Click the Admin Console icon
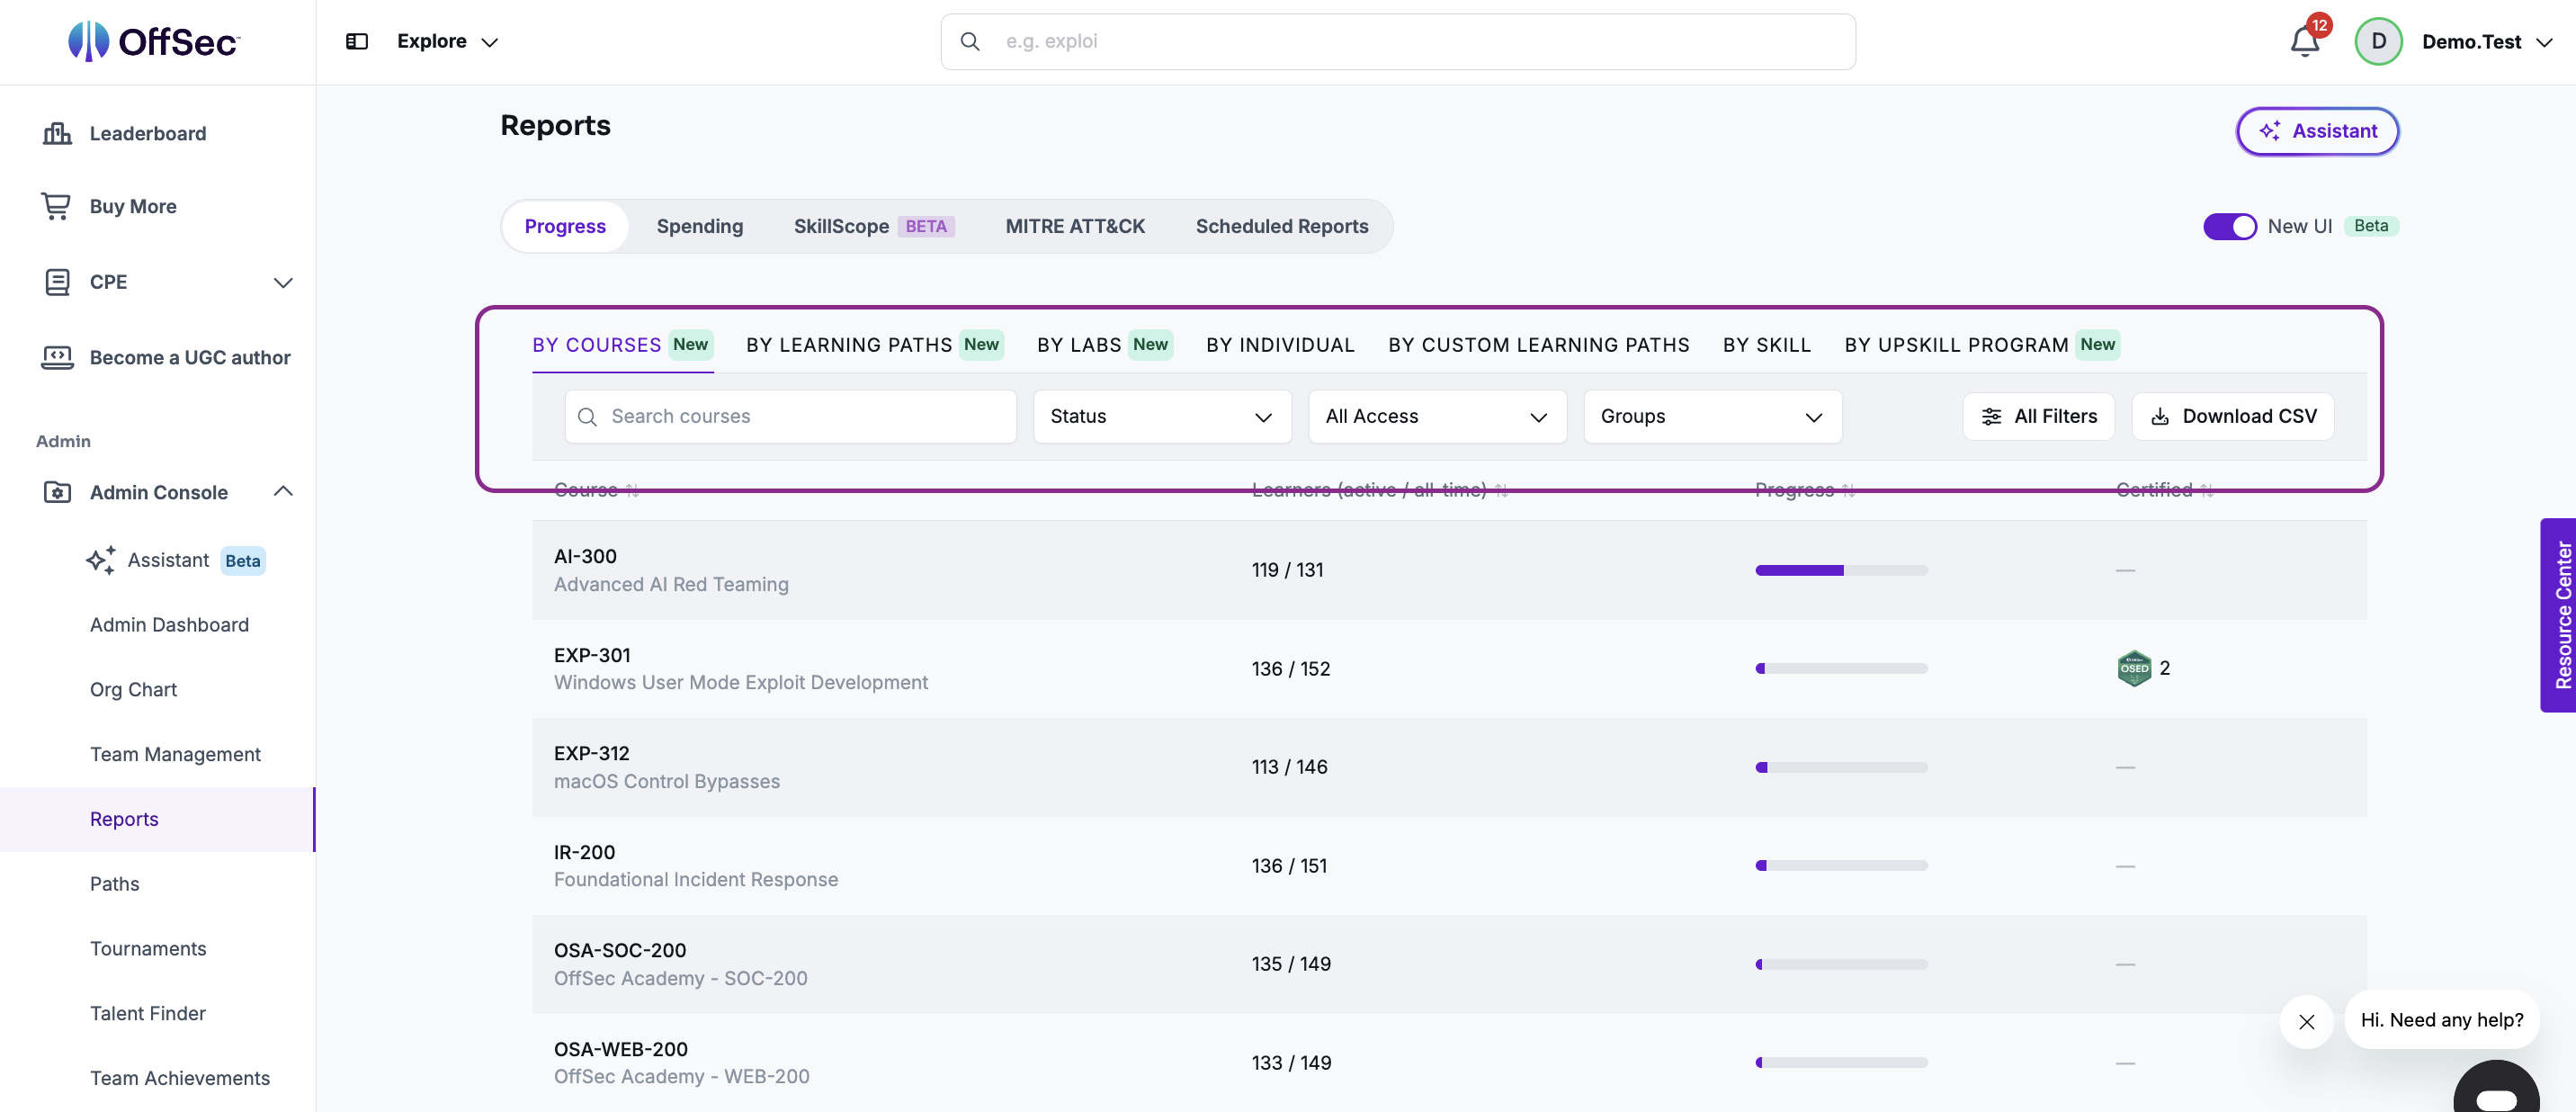This screenshot has height=1112, width=2576. (x=57, y=492)
